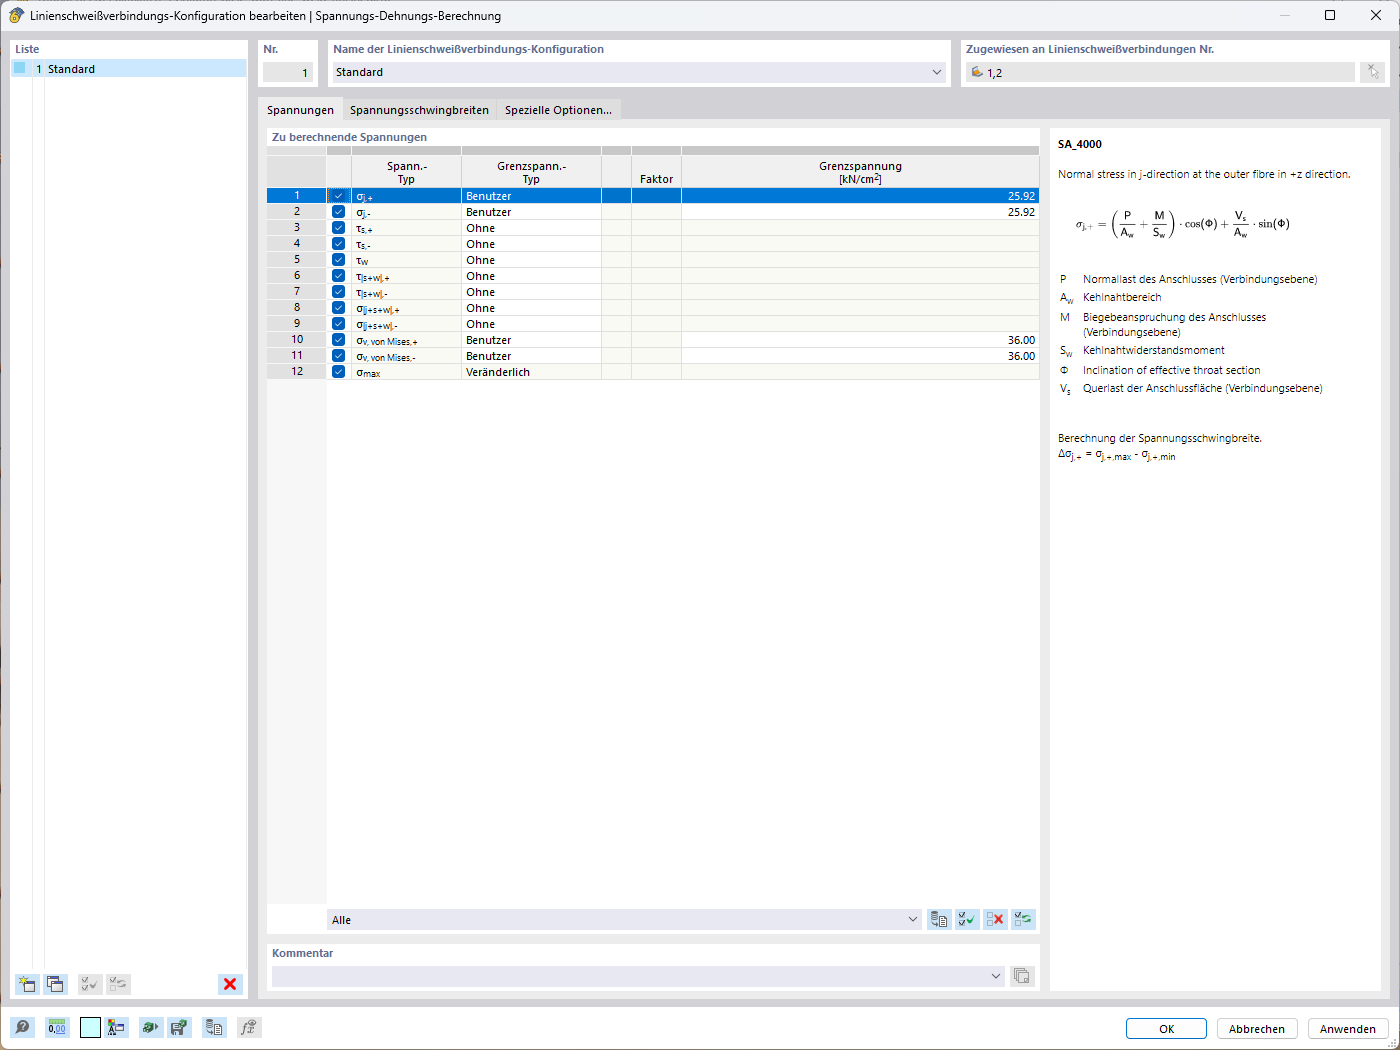Click limit stress cell 36.00 in row 11

pos(860,356)
